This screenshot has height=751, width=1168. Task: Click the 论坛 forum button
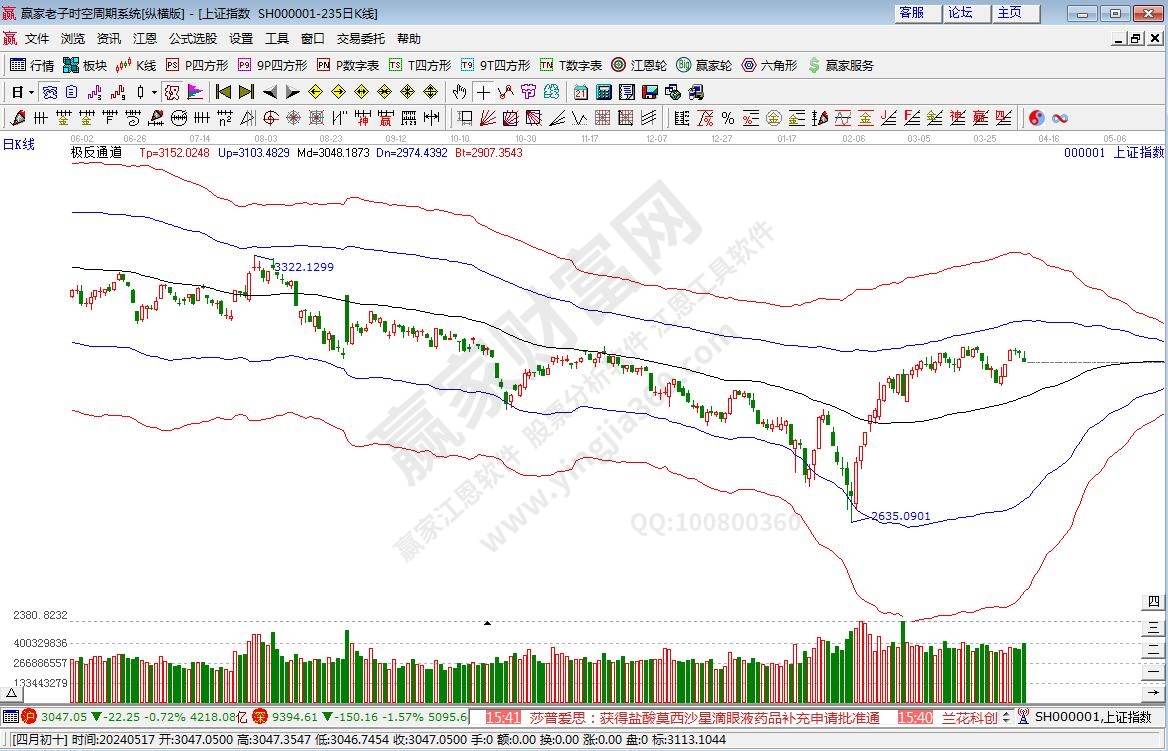tap(960, 13)
